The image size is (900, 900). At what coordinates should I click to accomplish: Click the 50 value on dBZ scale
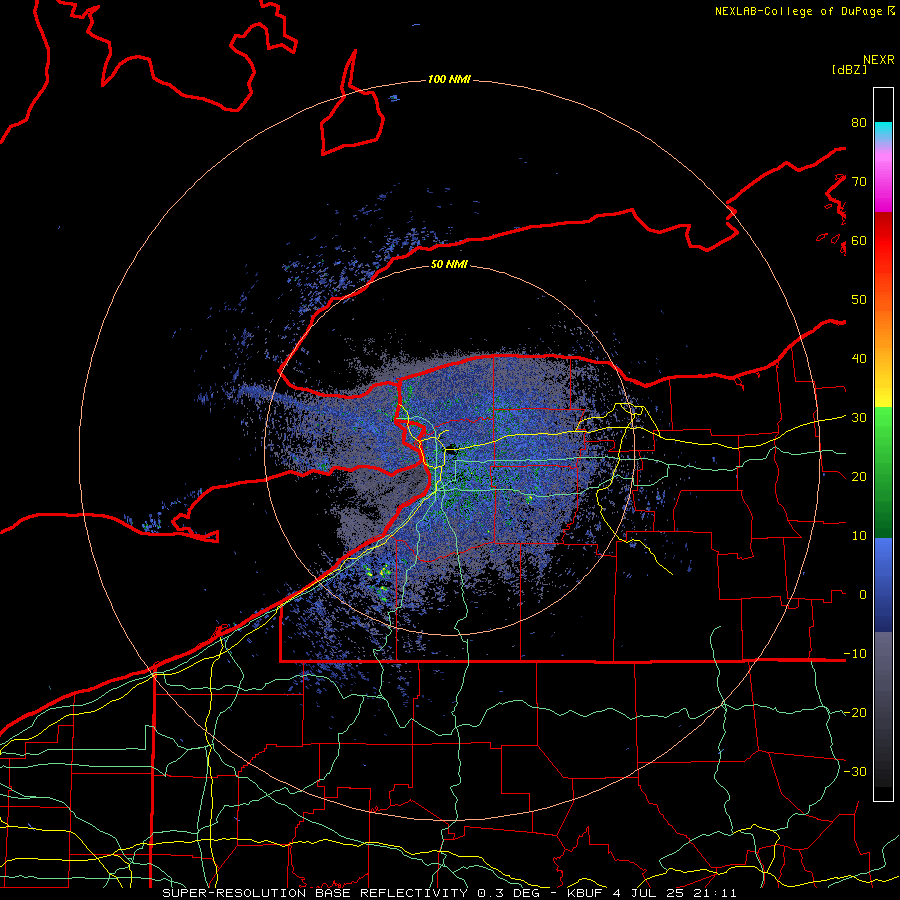(859, 300)
